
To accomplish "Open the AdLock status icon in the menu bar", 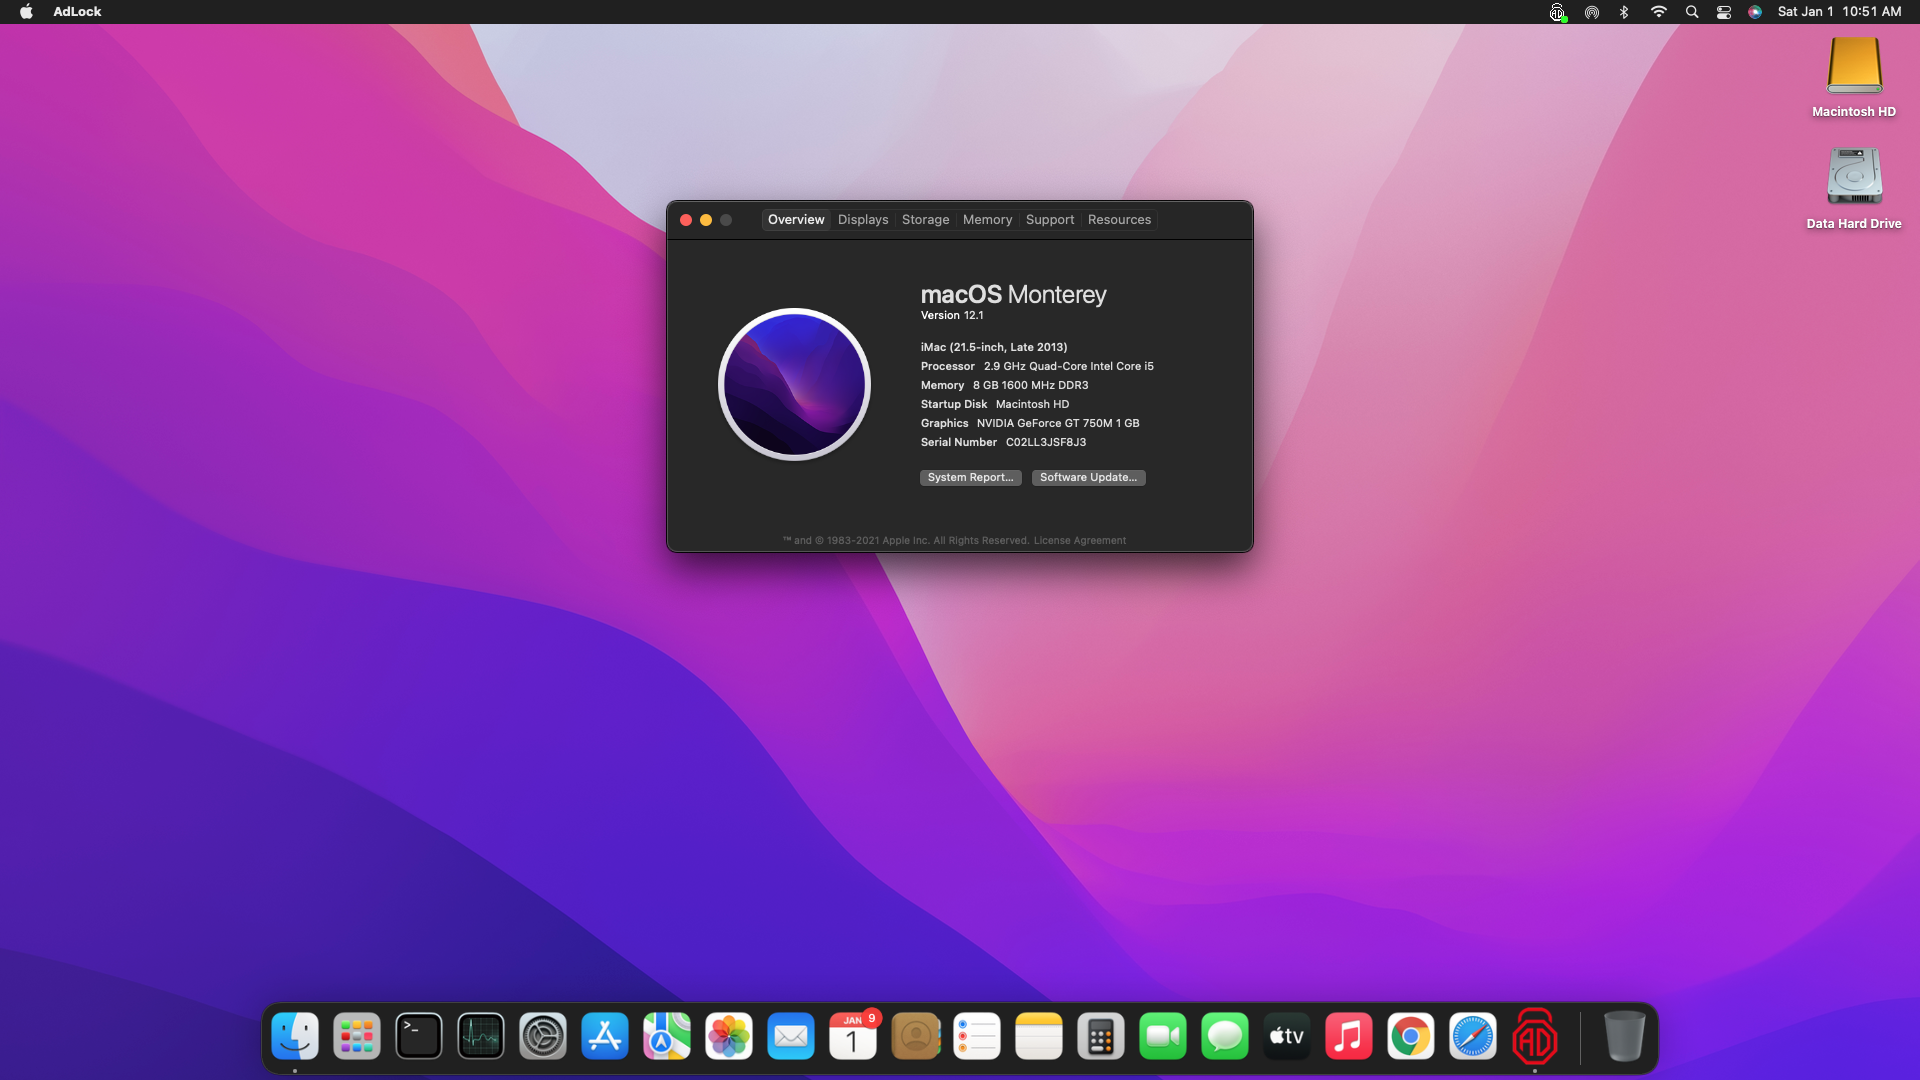I will (x=1557, y=12).
